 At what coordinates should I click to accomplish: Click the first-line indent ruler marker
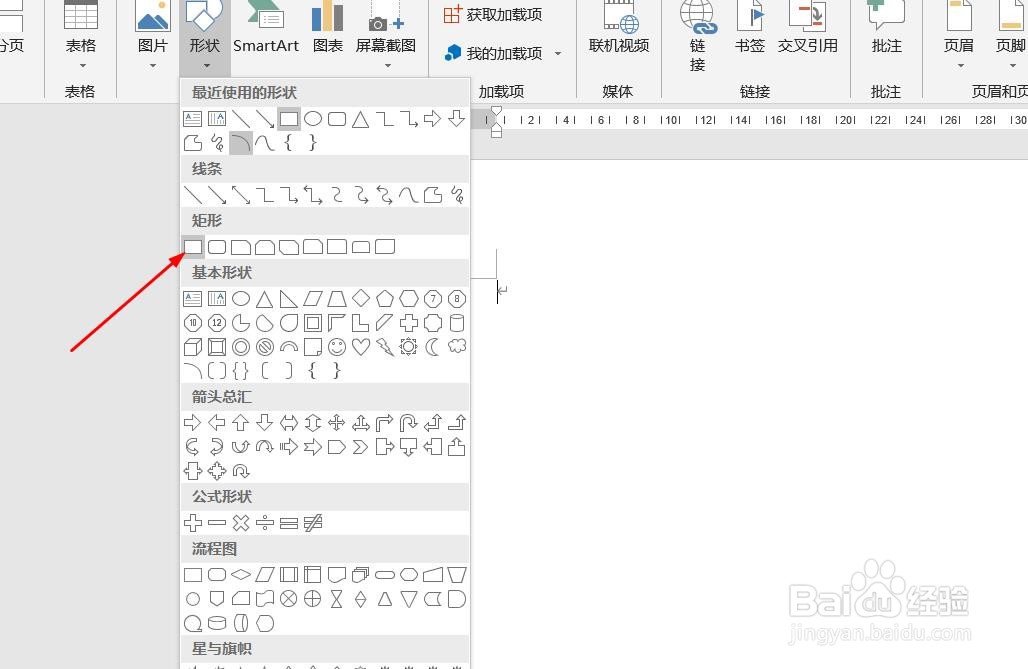496,112
